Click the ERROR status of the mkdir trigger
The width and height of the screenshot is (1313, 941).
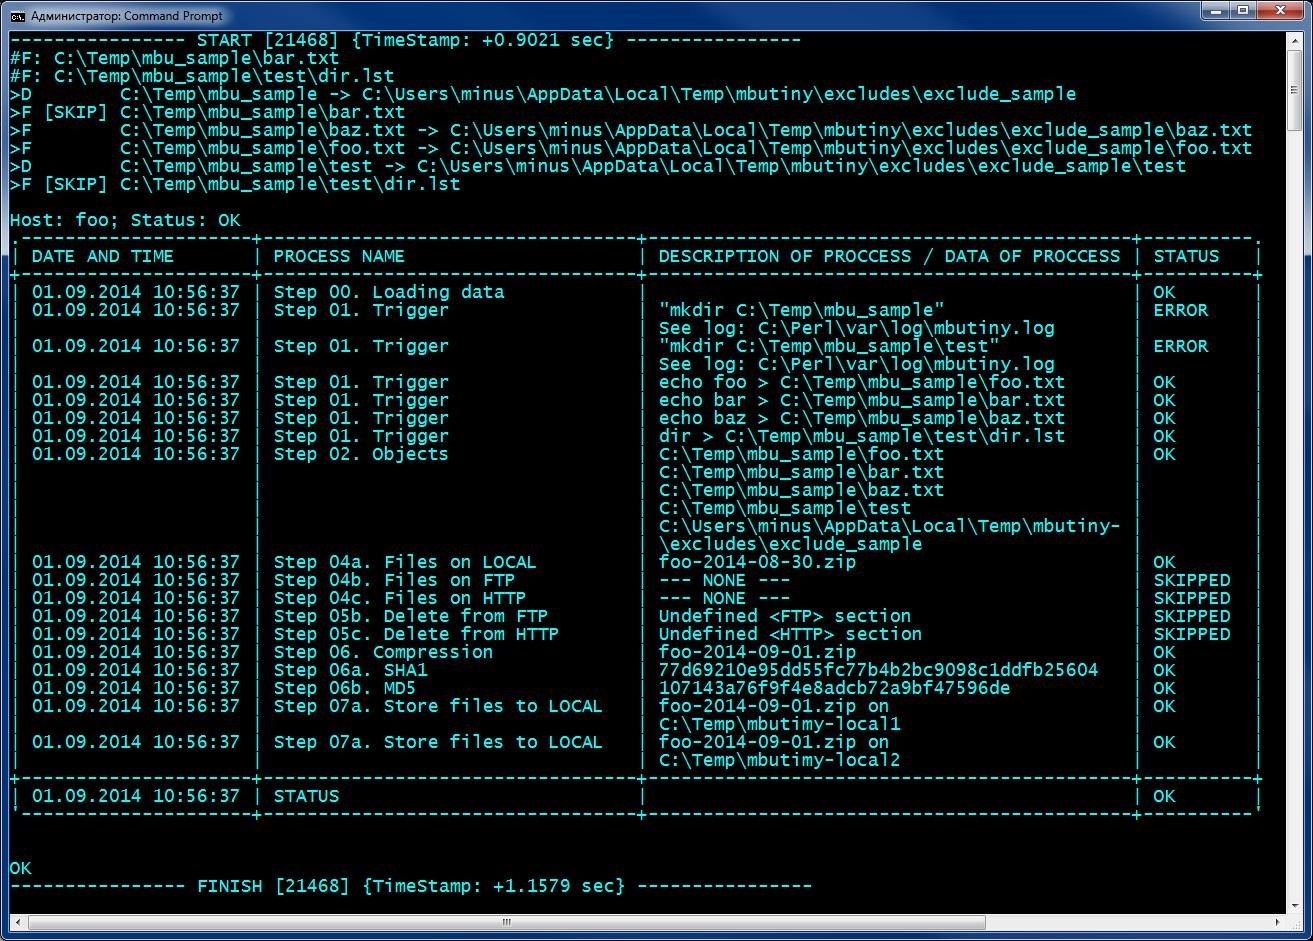1179,310
